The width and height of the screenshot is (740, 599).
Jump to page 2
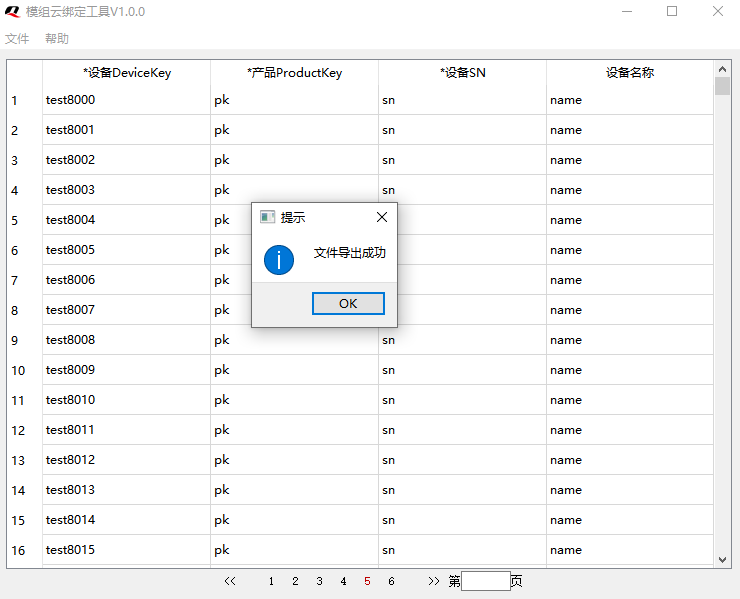pyautogui.click(x=295, y=581)
